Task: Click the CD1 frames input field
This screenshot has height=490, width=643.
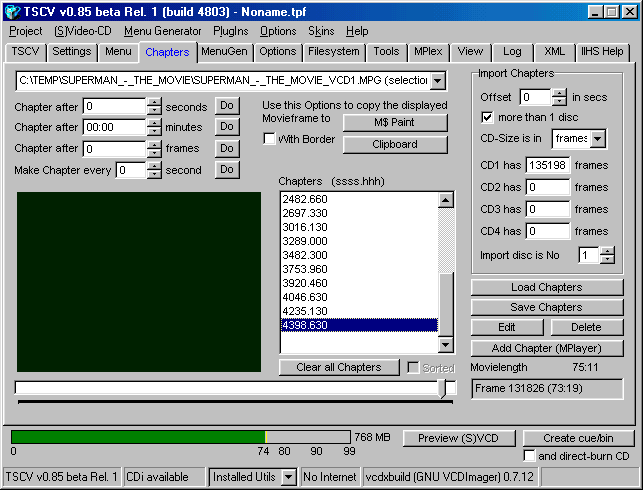Action: 548,165
